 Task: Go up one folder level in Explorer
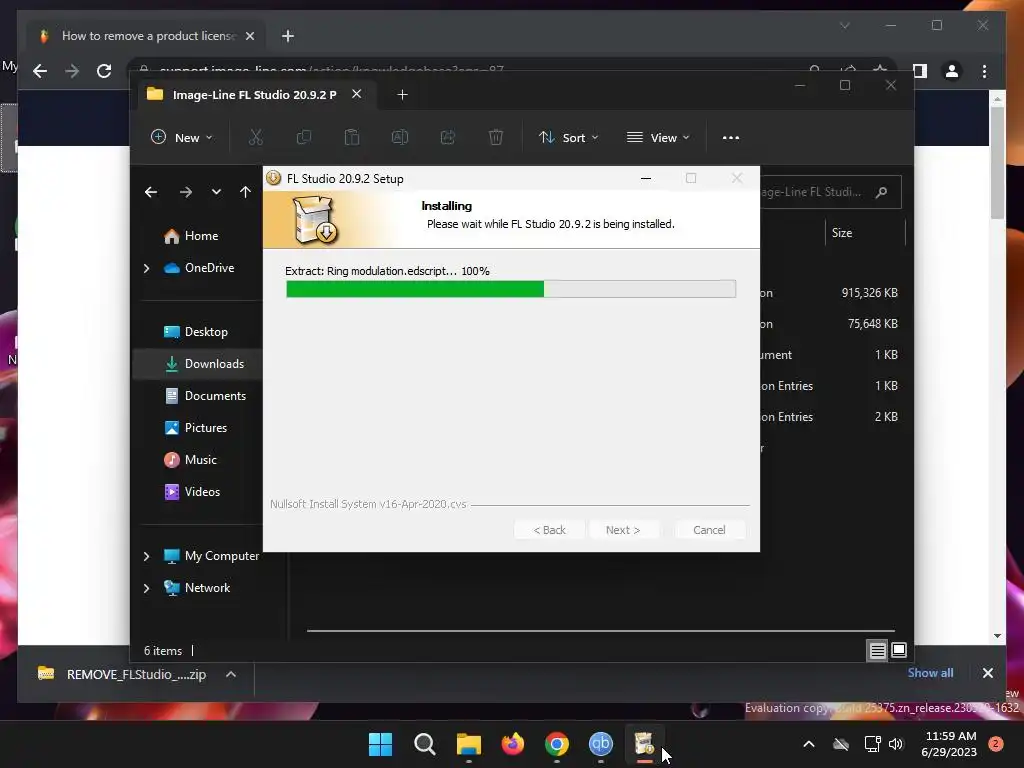point(245,192)
